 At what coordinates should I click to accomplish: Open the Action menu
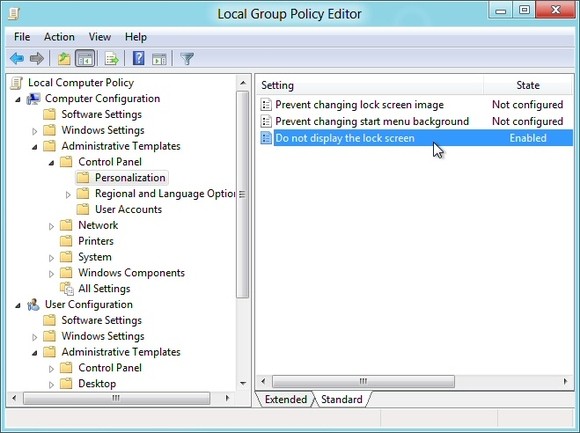59,37
